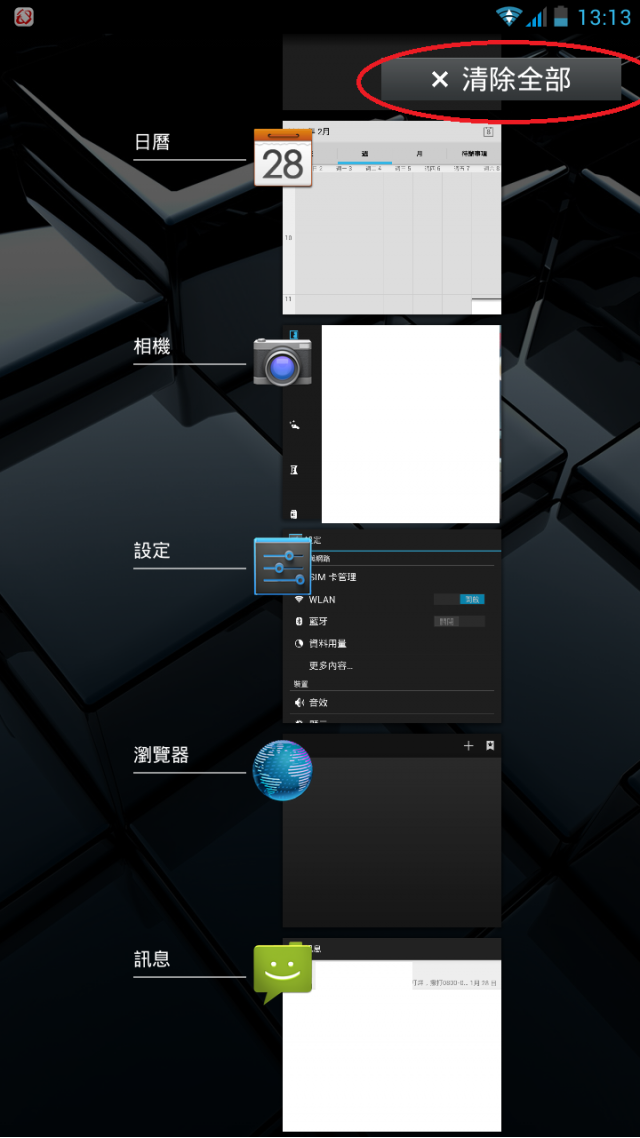Switch to the messaging app thumbnail
The height and width of the screenshot is (1138, 640).
tap(392, 1034)
